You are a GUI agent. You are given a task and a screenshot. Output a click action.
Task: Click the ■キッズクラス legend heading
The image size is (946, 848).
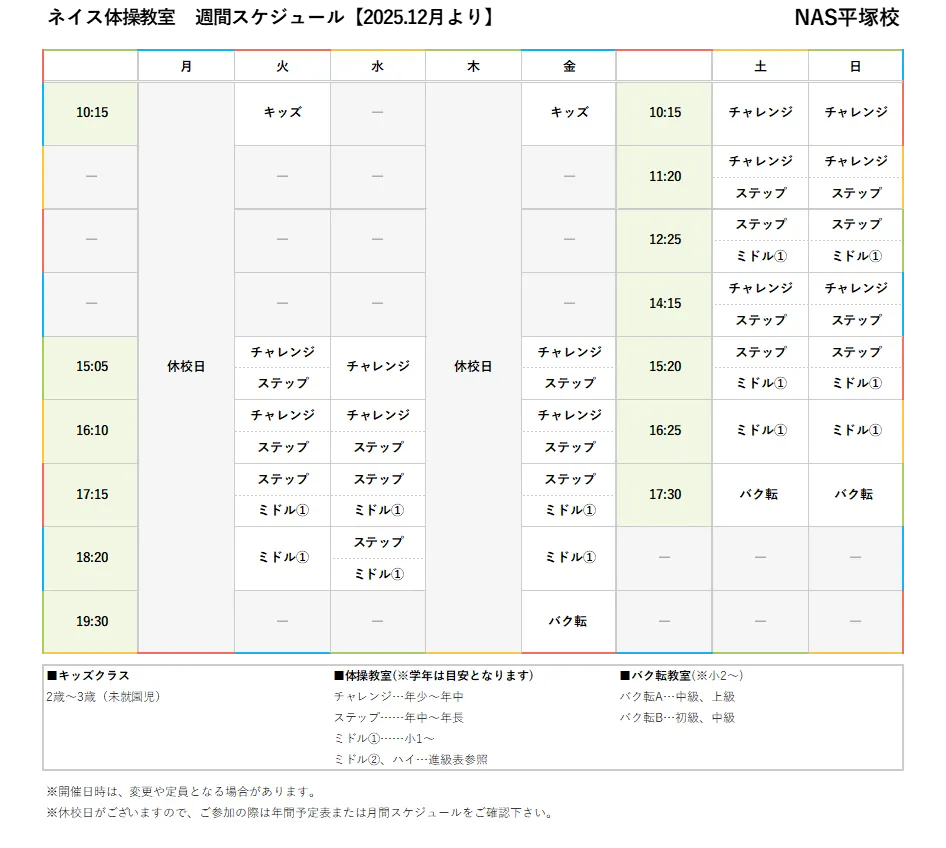click(89, 676)
